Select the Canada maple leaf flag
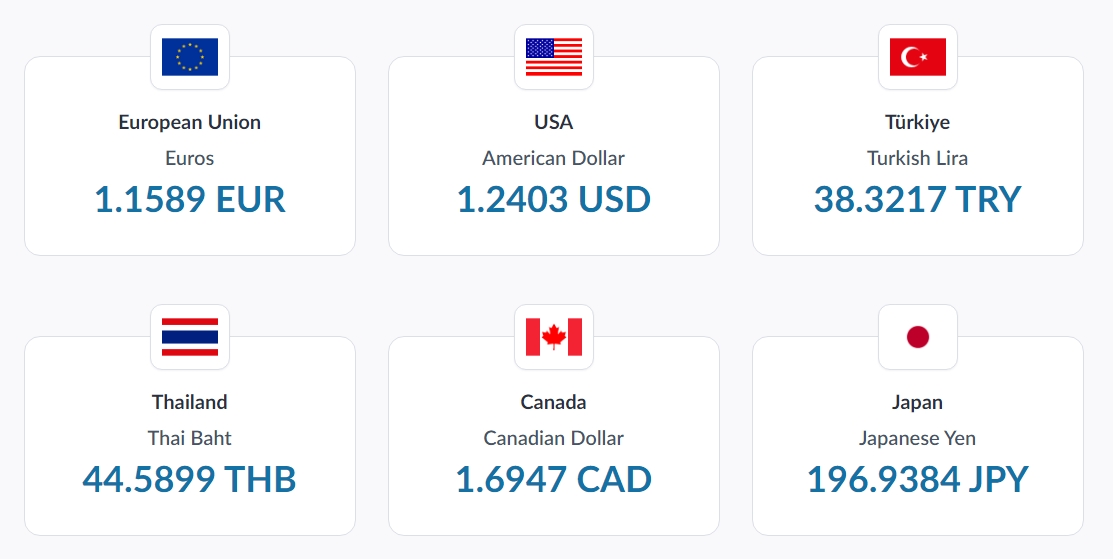The image size is (1113, 559). [x=554, y=337]
